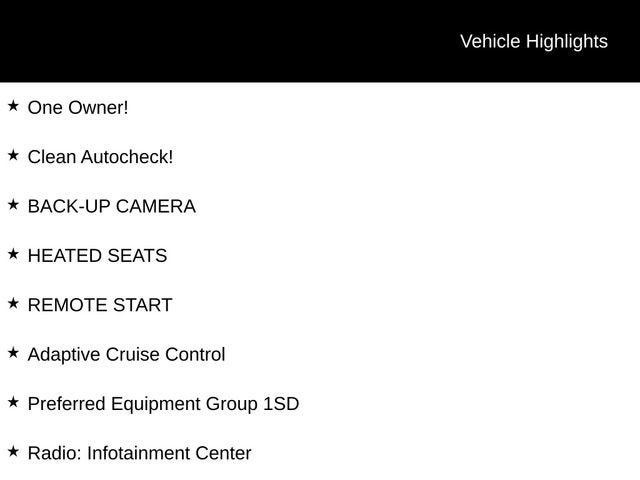Select the star beside Preferred Equipment Group
The image size is (640, 480).
coord(13,402)
